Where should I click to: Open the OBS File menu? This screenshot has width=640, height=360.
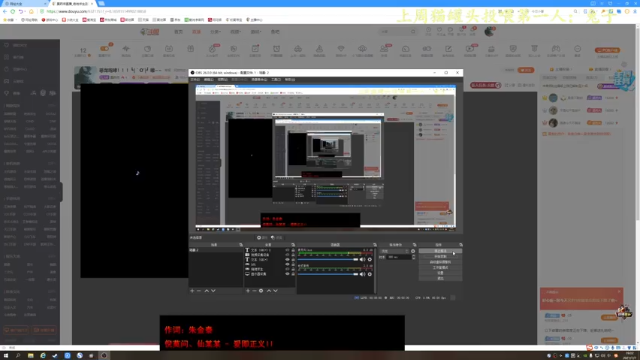[x=195, y=80]
